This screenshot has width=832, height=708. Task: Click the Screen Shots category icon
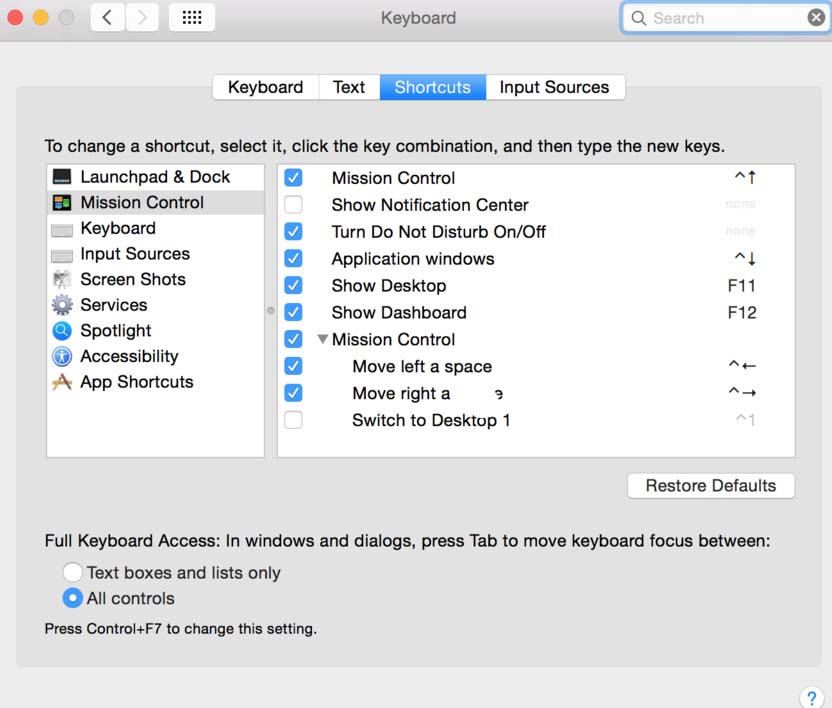click(x=62, y=280)
